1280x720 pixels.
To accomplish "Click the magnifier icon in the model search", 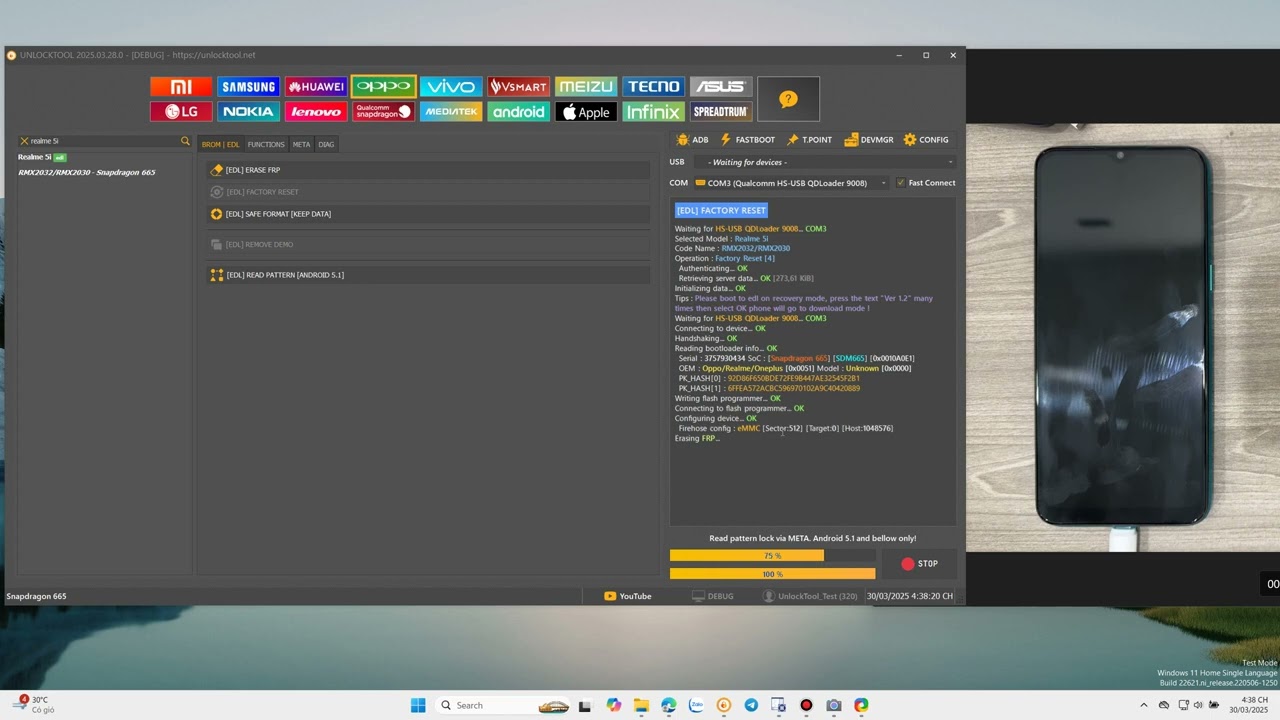I will [185, 141].
